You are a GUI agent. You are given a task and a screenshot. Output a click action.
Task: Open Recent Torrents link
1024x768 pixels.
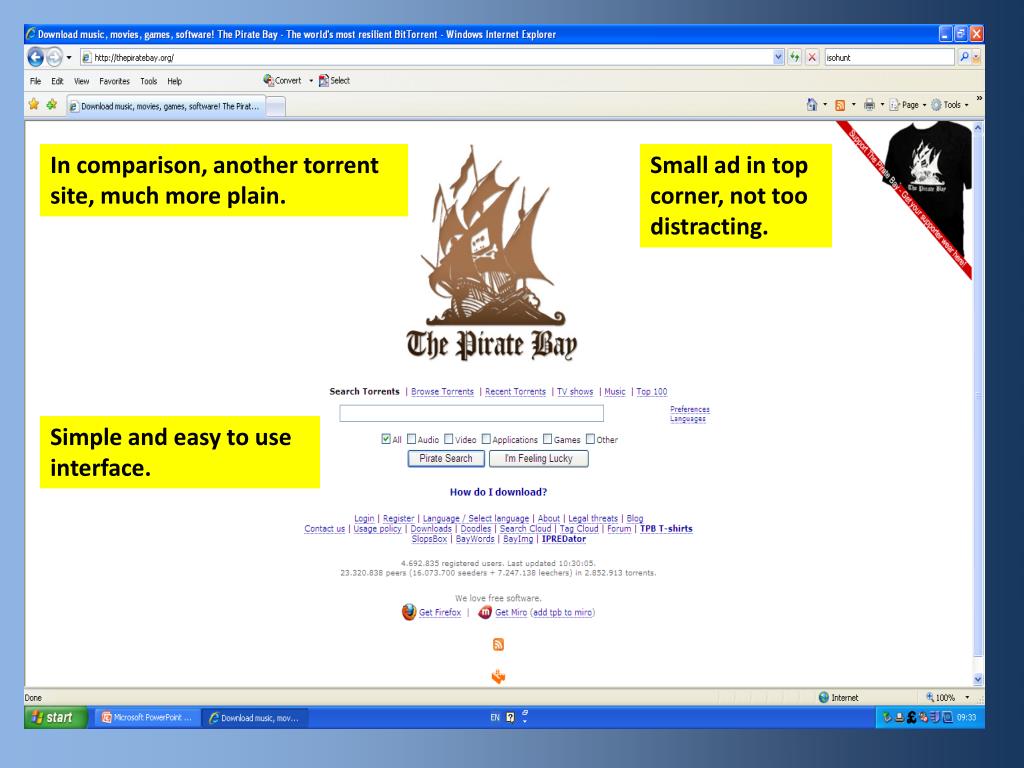[x=515, y=391]
